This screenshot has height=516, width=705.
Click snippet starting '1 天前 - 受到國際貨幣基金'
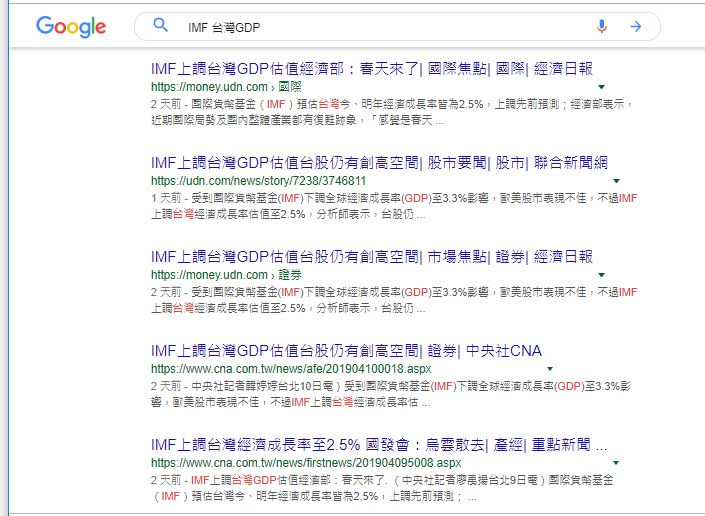[394, 206]
